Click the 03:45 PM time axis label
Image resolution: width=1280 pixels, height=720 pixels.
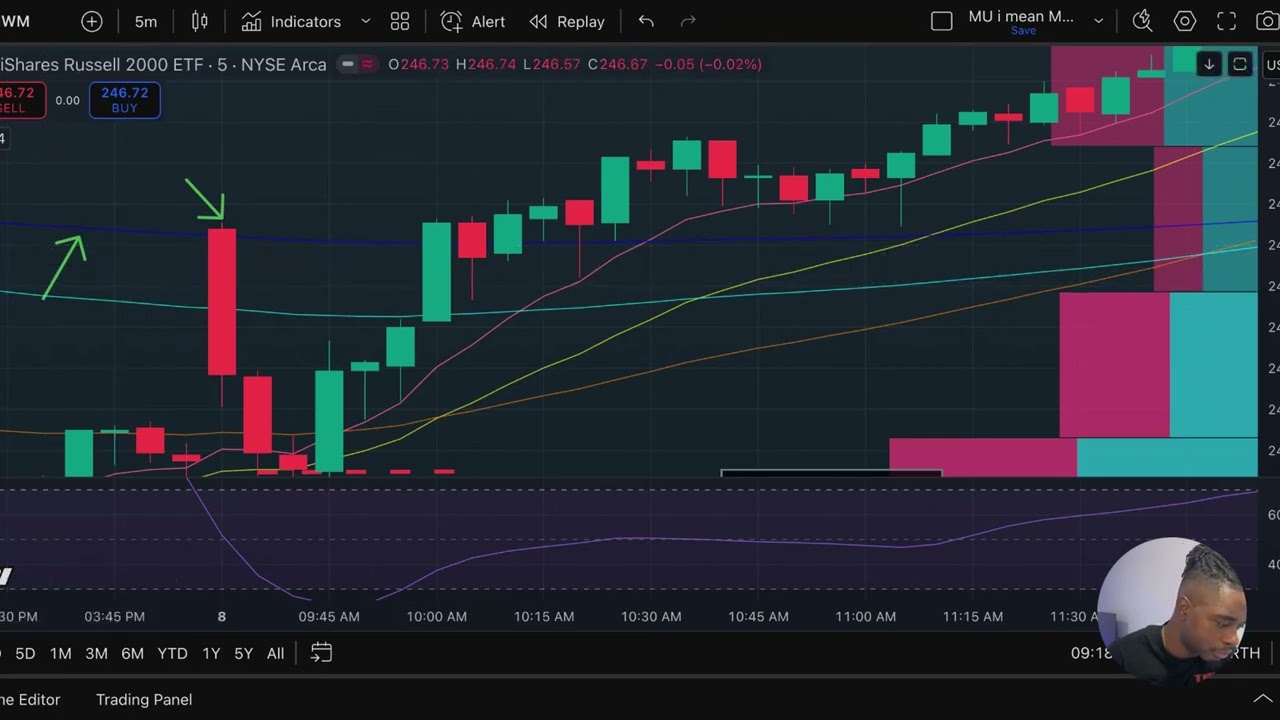[115, 616]
